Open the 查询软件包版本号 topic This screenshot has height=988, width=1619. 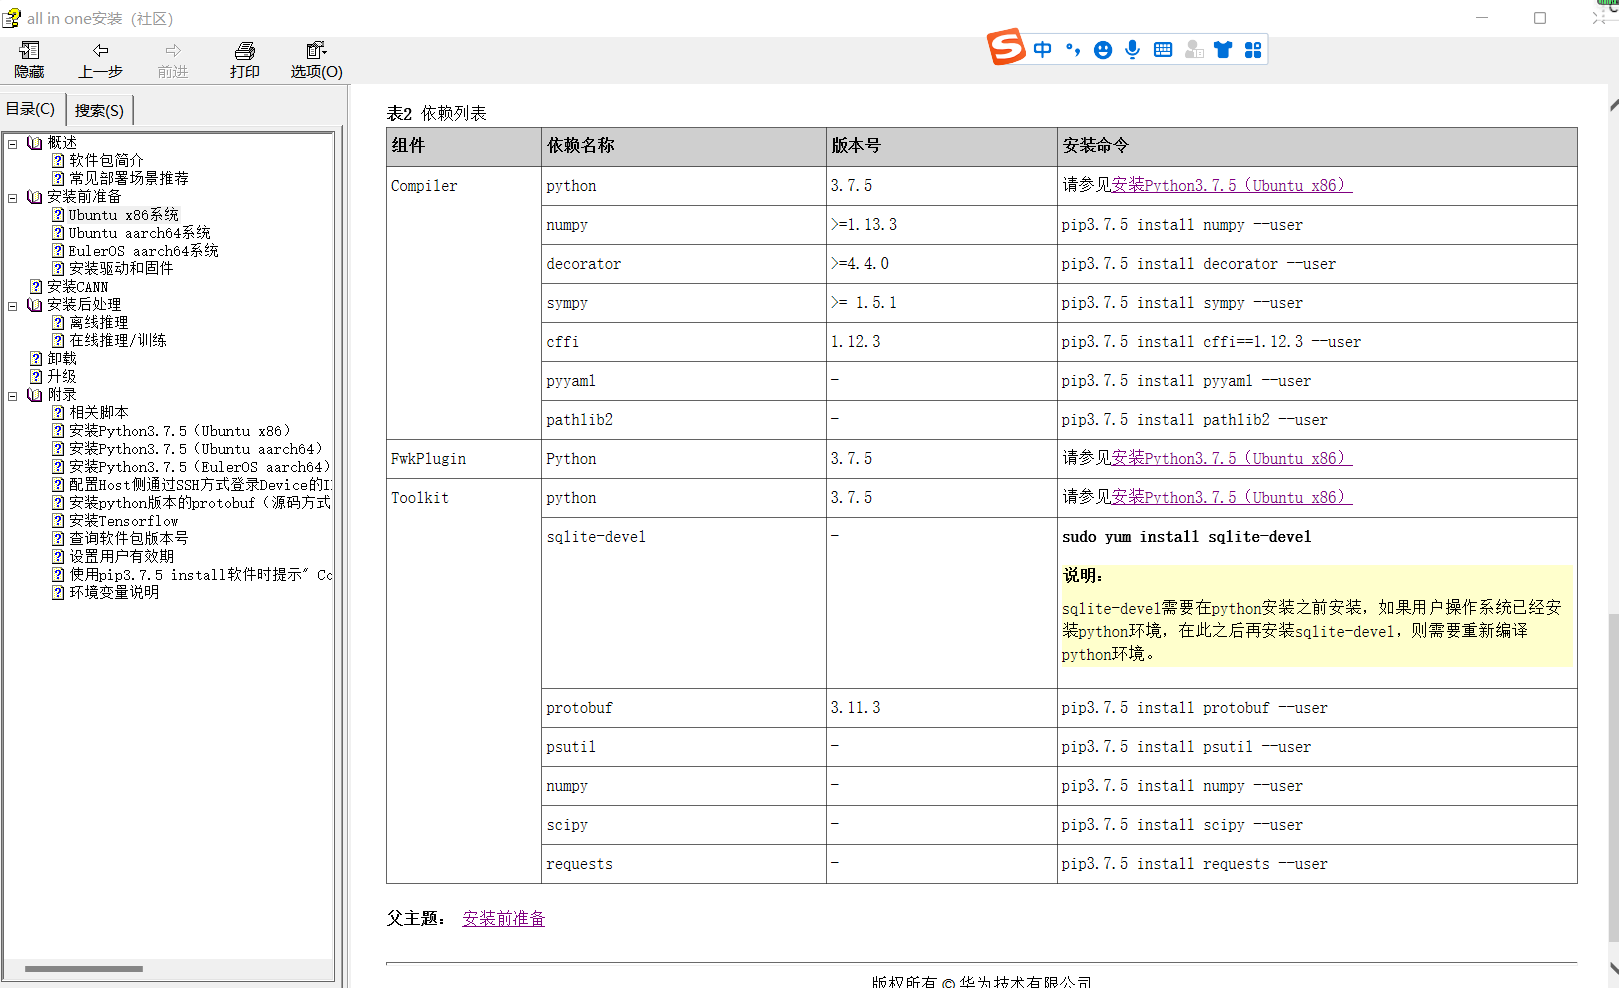(x=129, y=538)
